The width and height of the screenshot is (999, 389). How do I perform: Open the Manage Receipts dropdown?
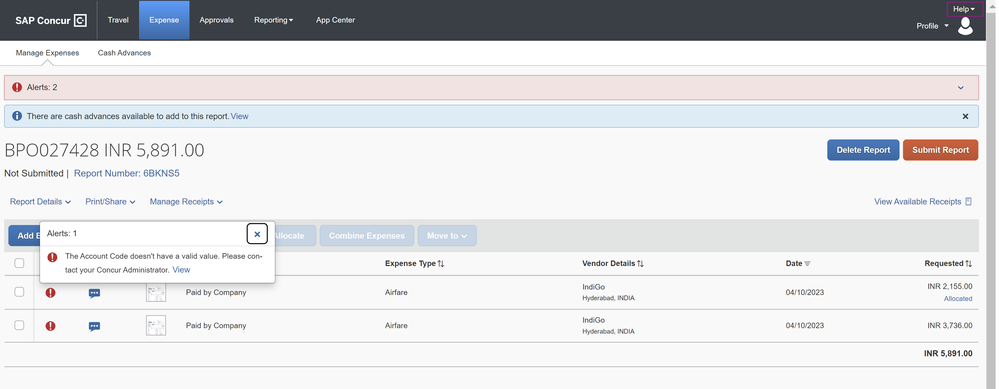pyautogui.click(x=186, y=202)
